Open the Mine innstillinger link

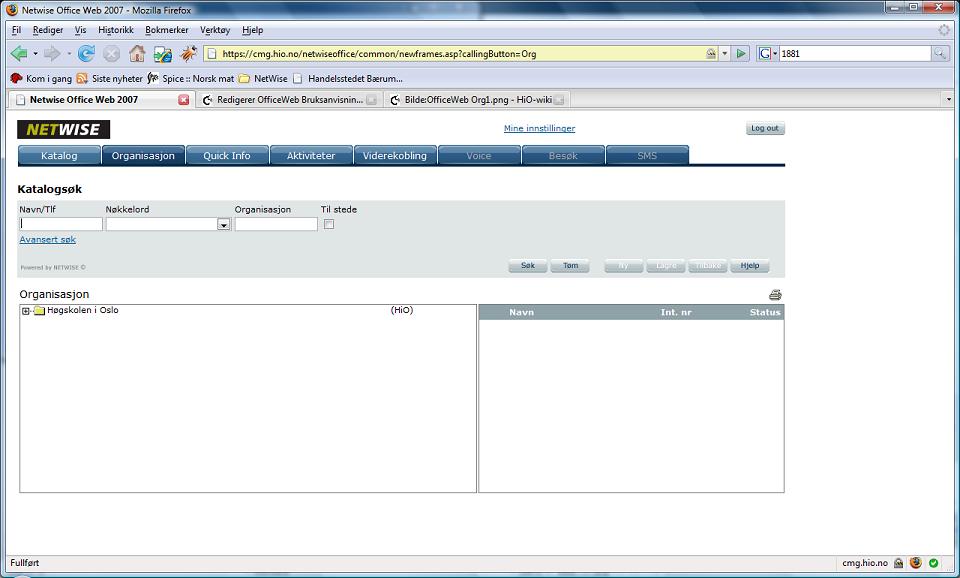pyautogui.click(x=539, y=129)
